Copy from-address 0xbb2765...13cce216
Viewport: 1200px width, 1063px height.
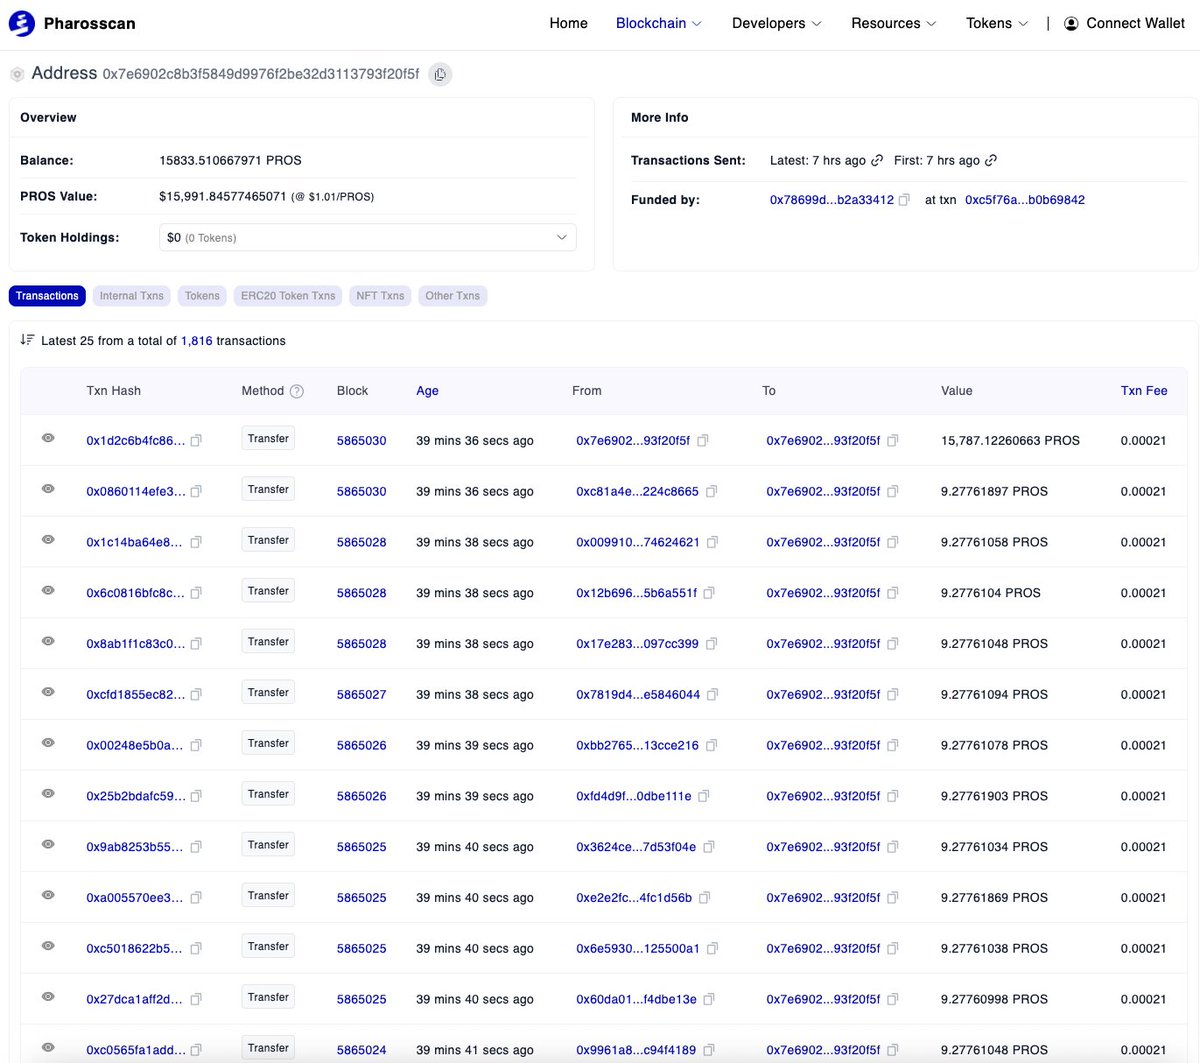click(711, 745)
